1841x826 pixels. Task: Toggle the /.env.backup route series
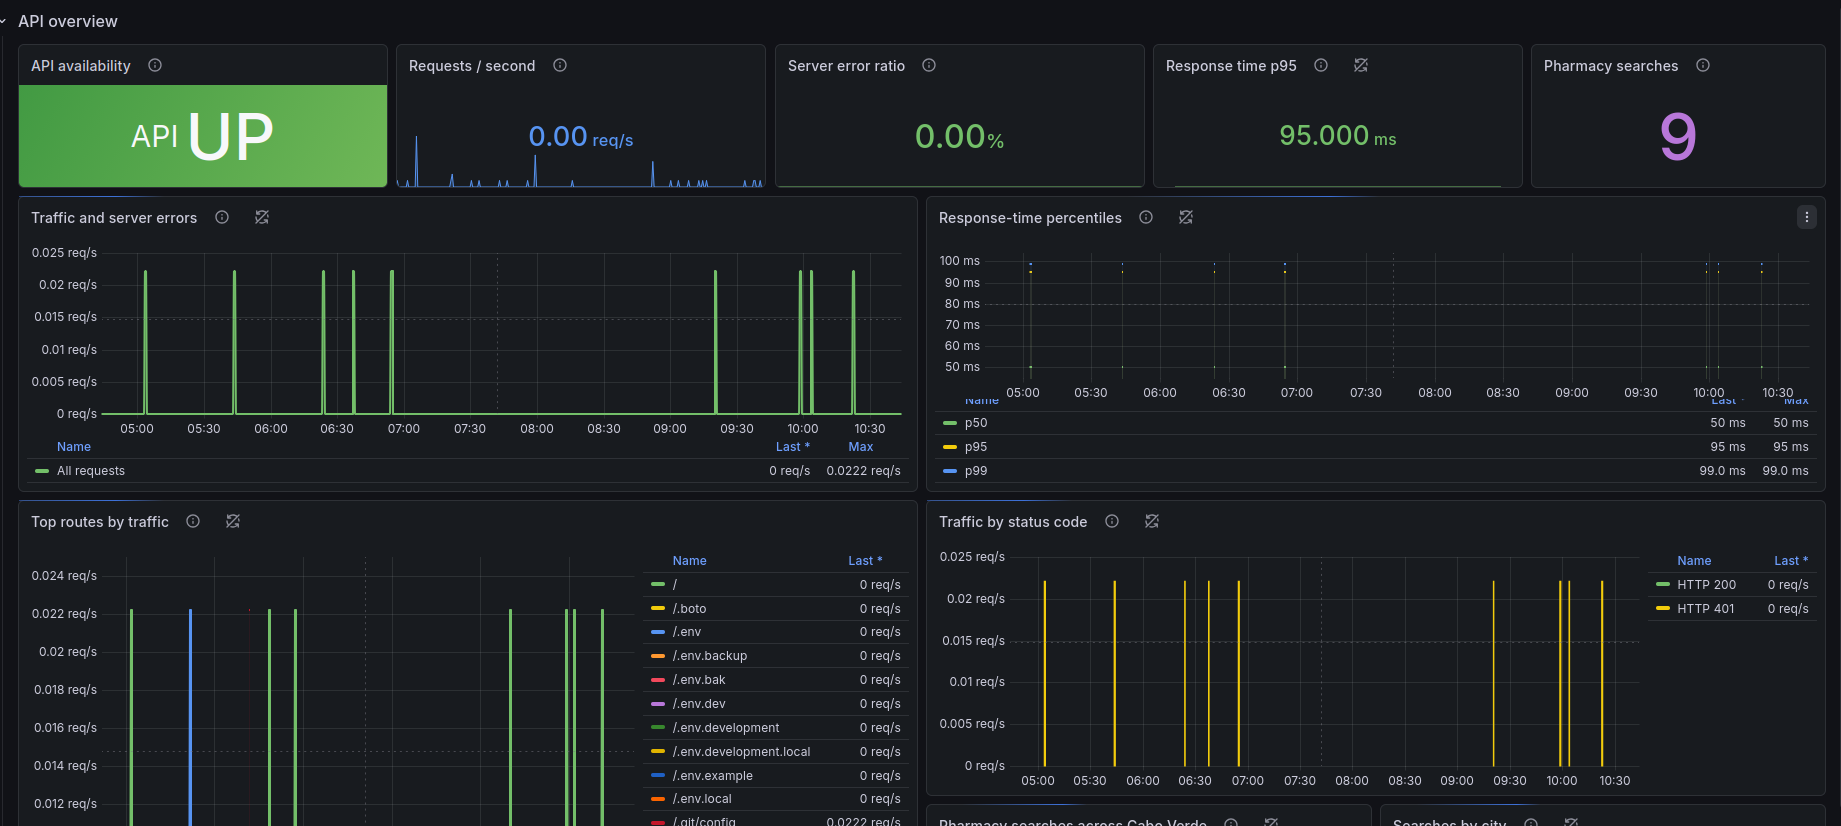[710, 656]
